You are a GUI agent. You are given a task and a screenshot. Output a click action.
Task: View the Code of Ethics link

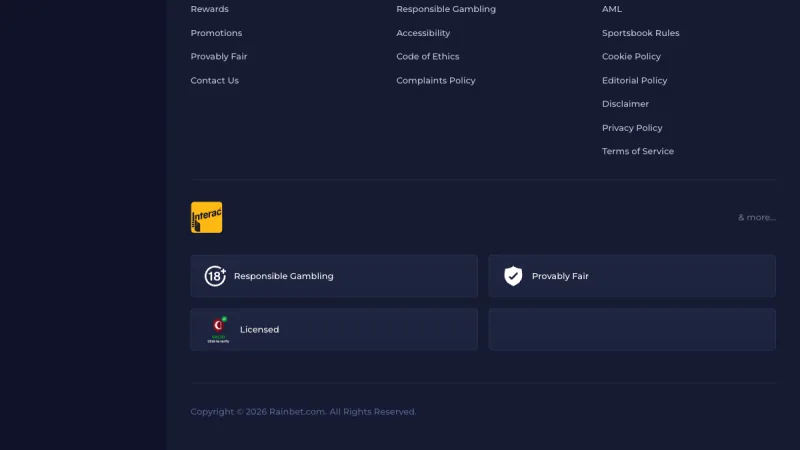[428, 57]
